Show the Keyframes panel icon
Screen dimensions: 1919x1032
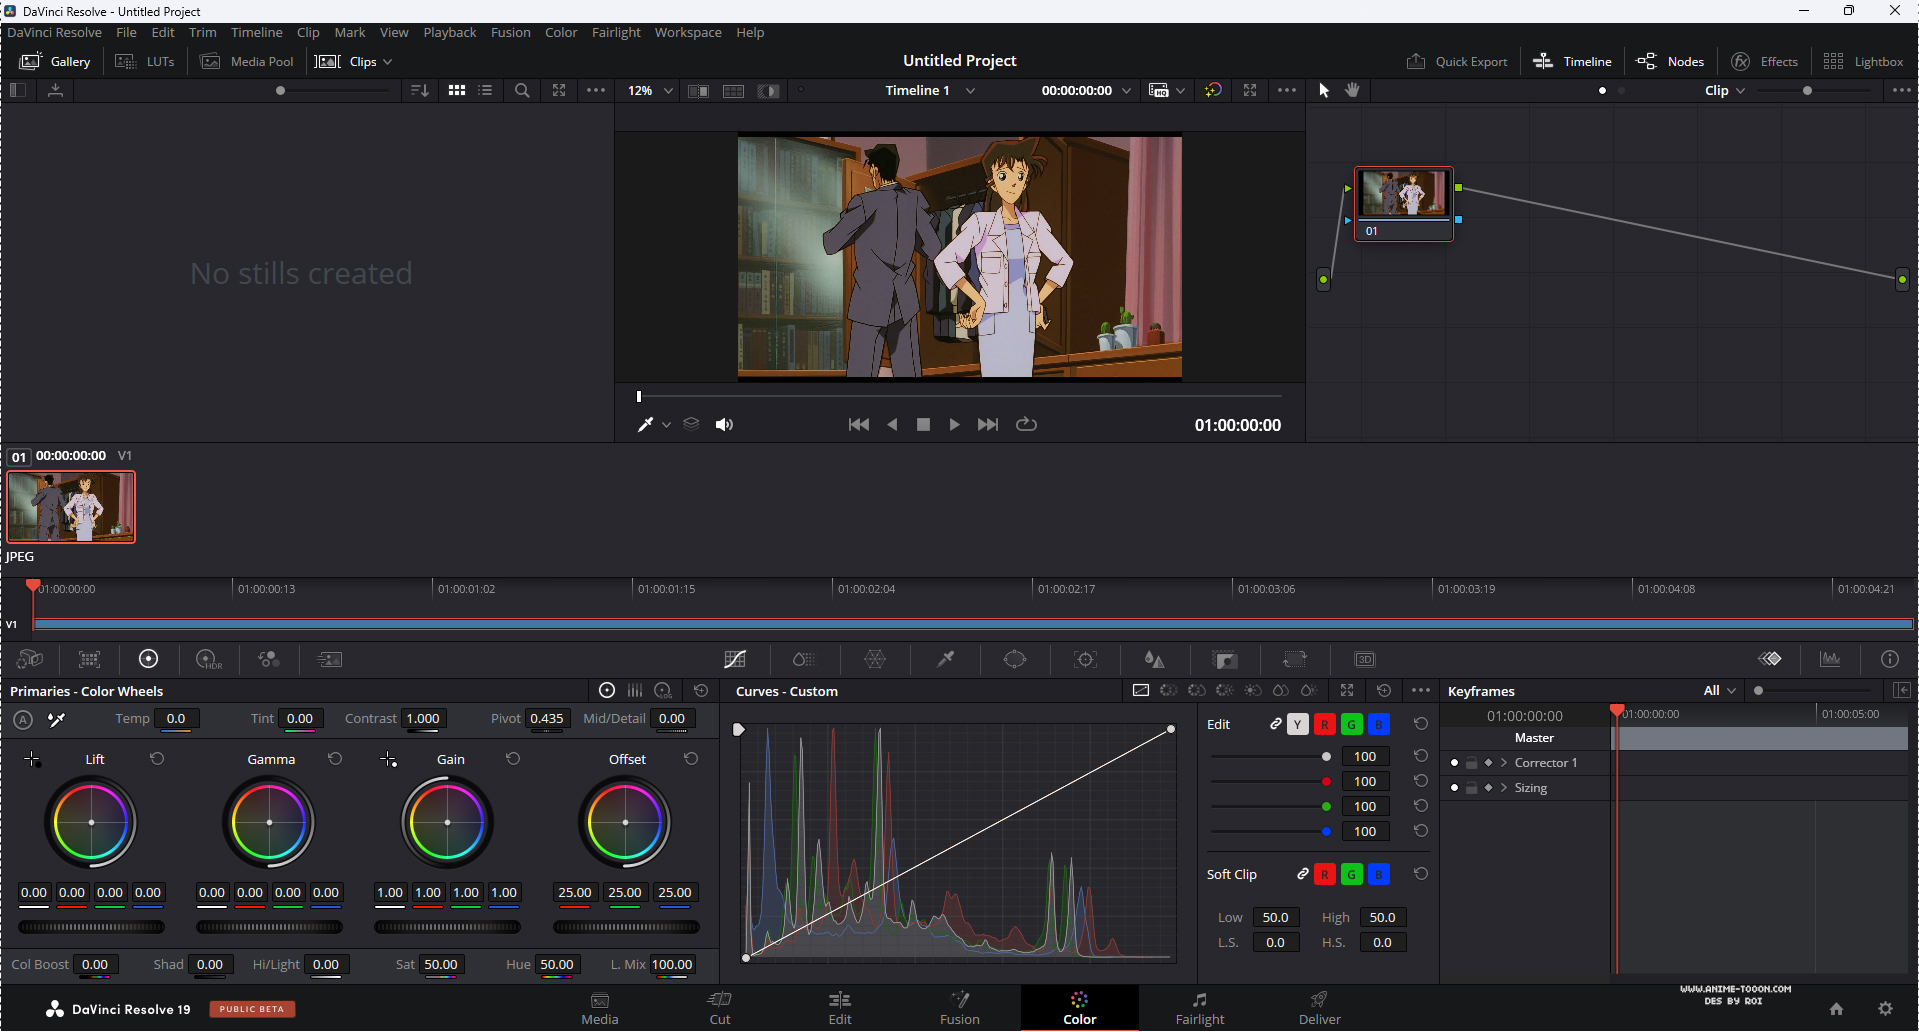pyautogui.click(x=1770, y=659)
